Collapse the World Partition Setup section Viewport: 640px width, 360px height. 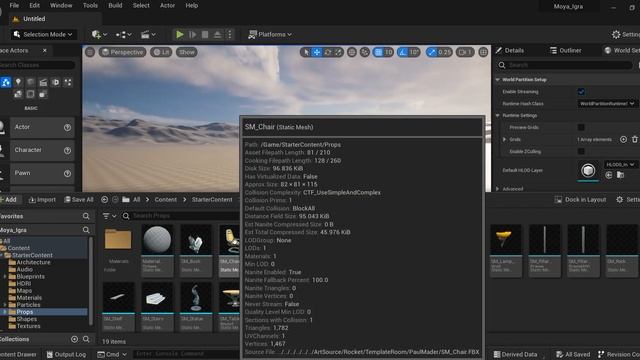point(498,80)
